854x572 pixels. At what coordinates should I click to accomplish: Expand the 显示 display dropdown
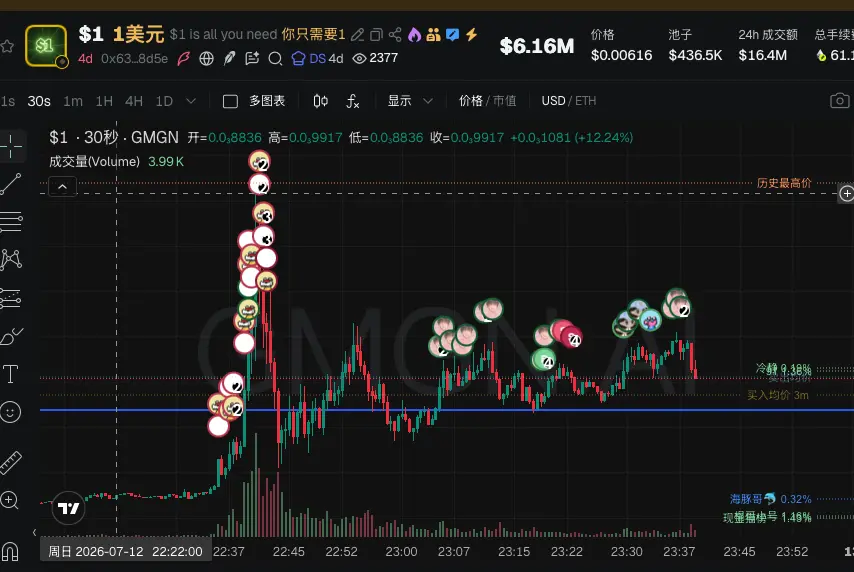click(410, 101)
